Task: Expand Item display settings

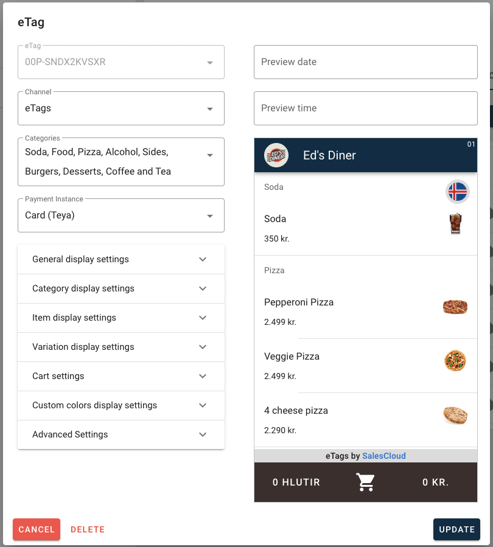Action: pos(121,318)
